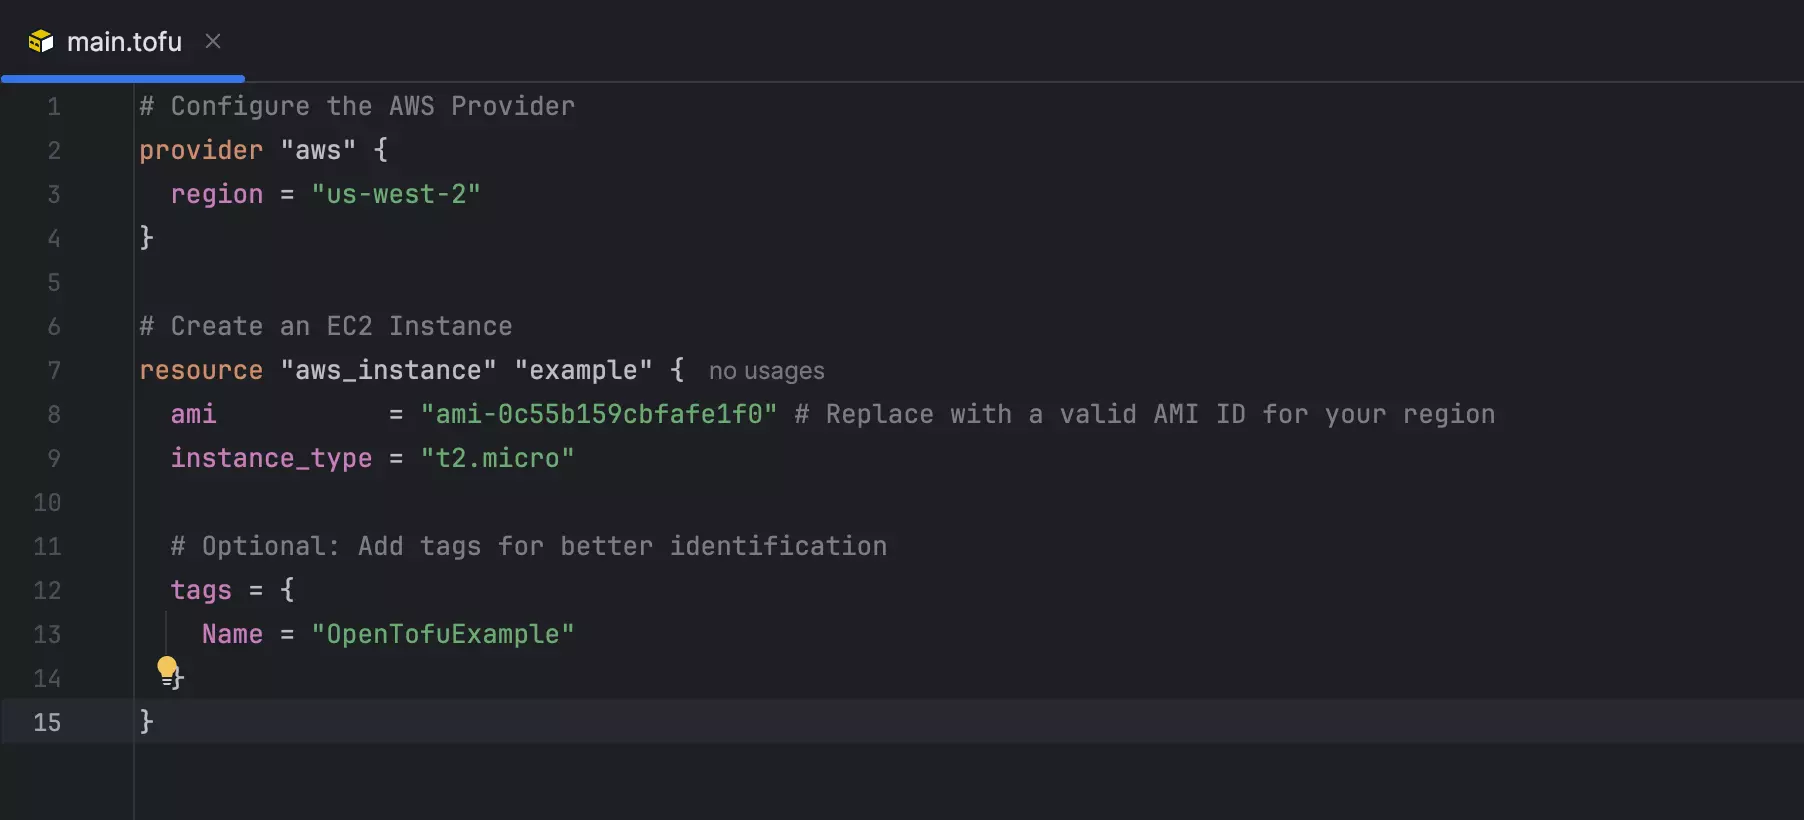Click the instance_type attribute name
This screenshot has width=1804, height=820.
(271, 458)
